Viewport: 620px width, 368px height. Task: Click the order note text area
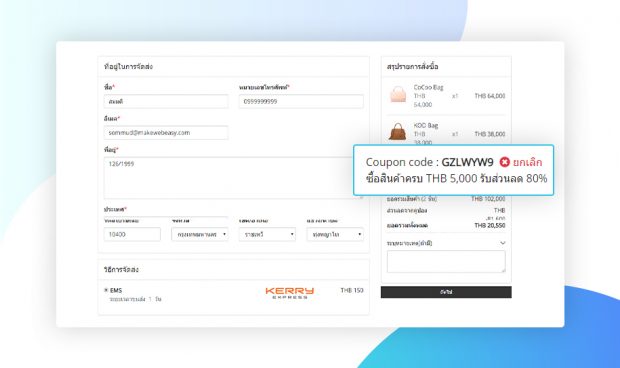446,262
